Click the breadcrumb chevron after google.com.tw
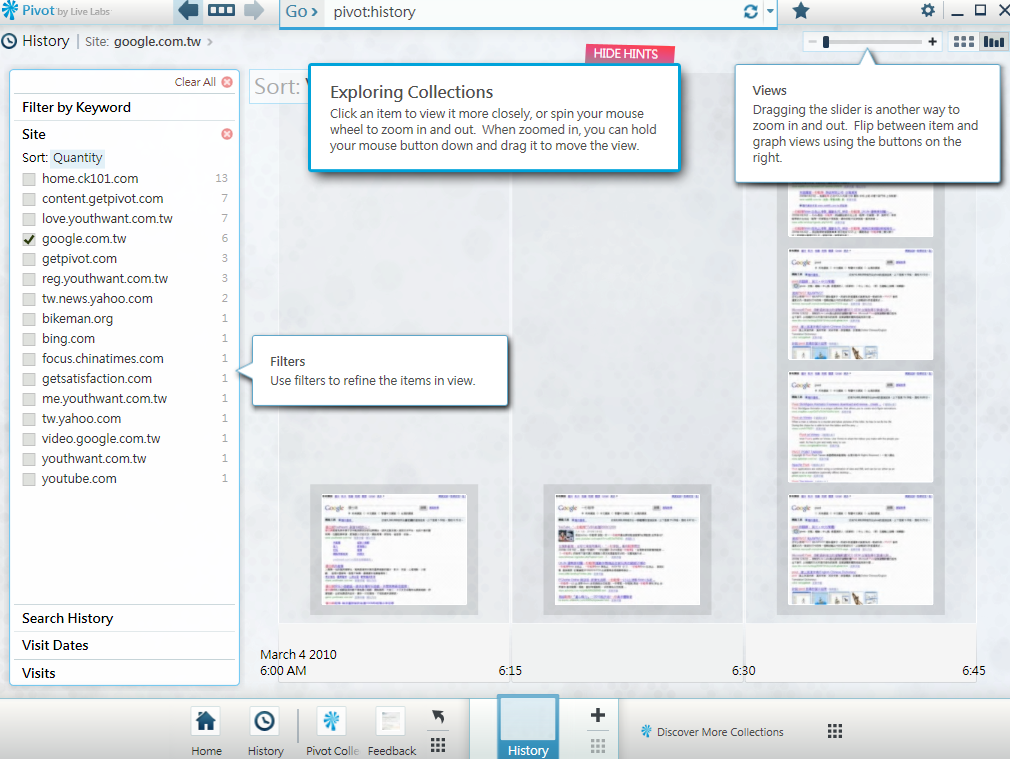The width and height of the screenshot is (1010, 759). [x=210, y=42]
